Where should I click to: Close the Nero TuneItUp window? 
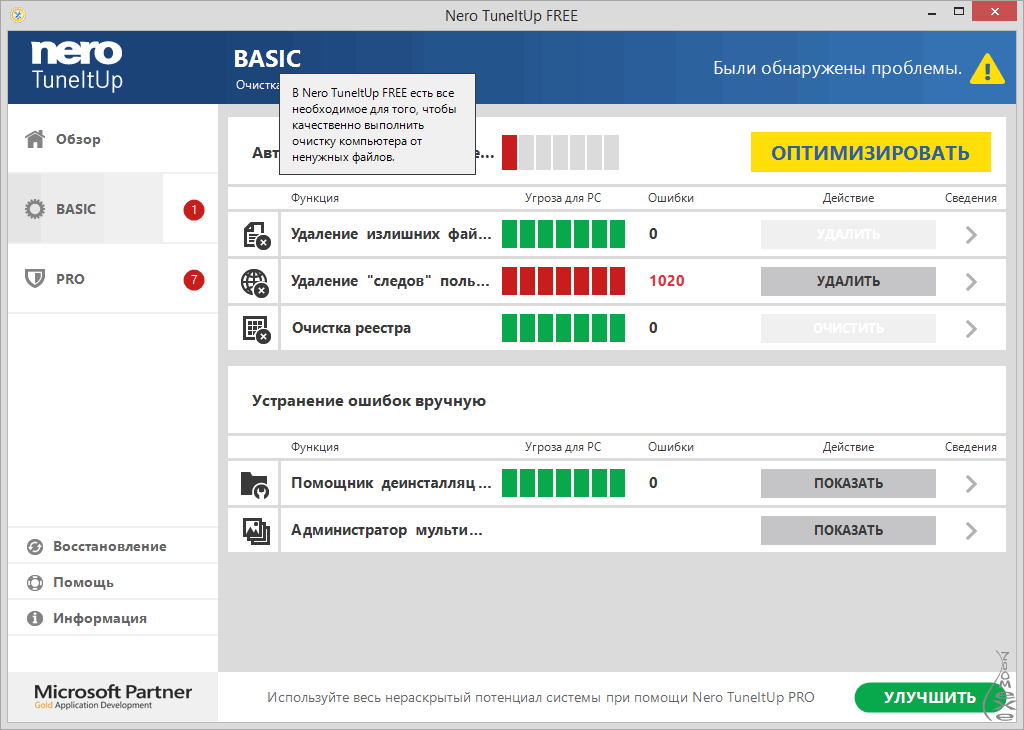(995, 12)
